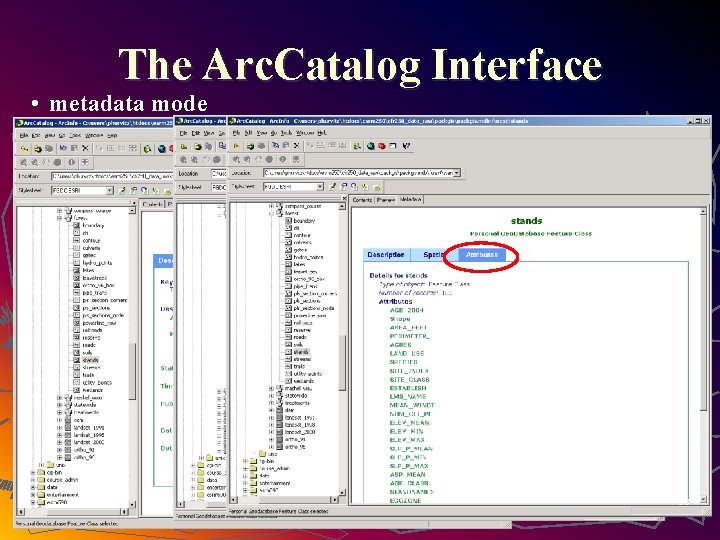Click Identify tool in leftmost window
Viewport: 720px width, 540px height.
click(x=71, y=162)
